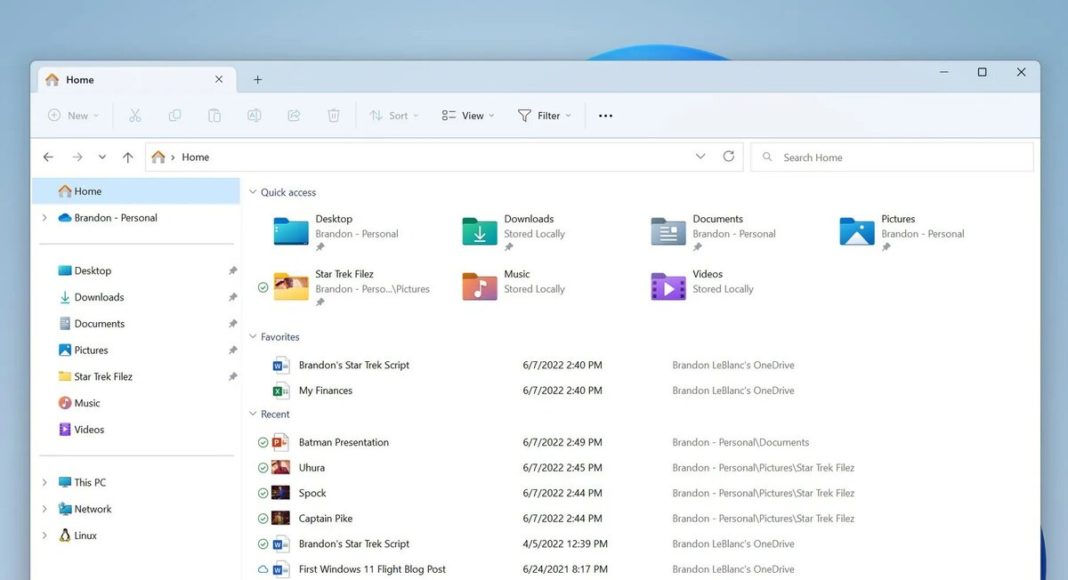Click the pin icon beside Downloads in sidebar

(x=232, y=297)
